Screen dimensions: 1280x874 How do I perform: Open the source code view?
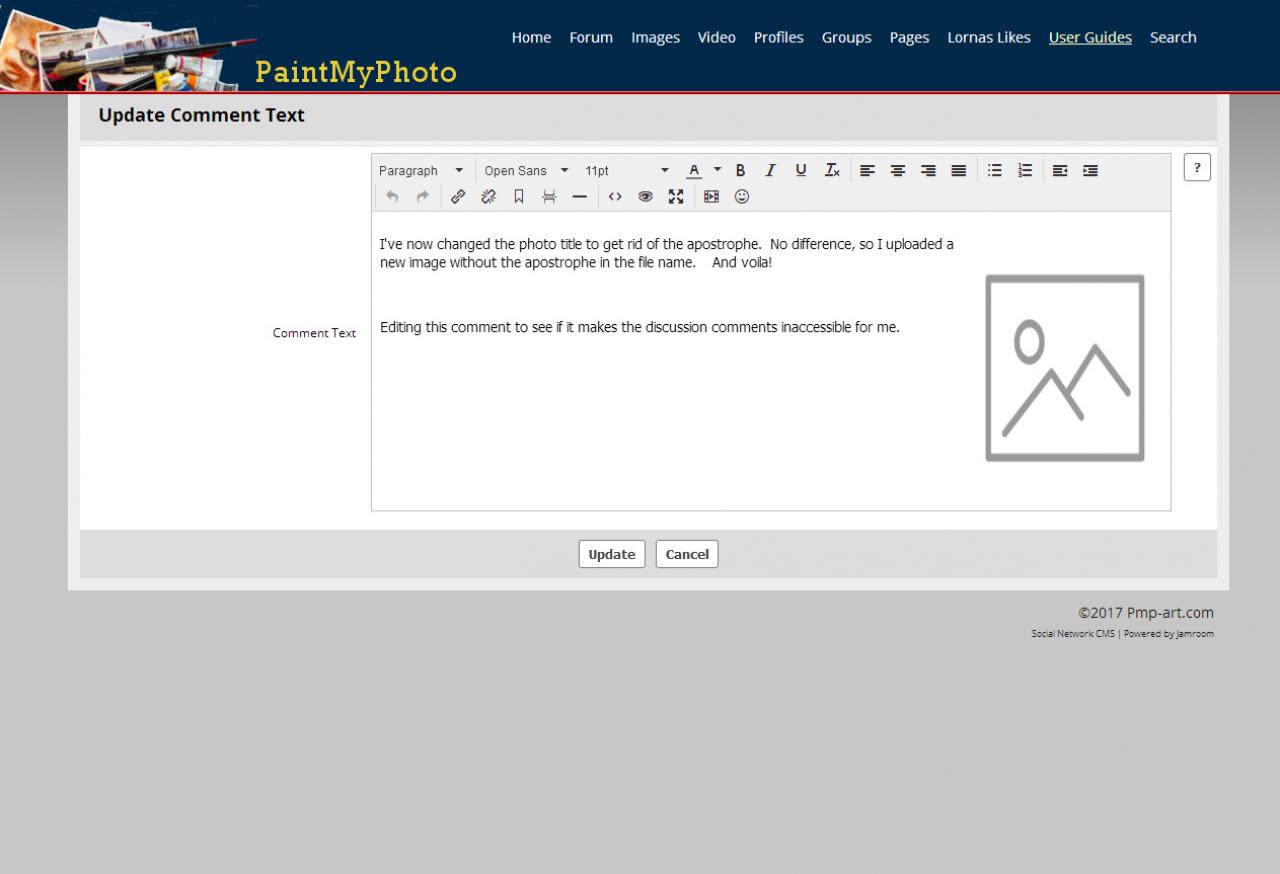615,197
